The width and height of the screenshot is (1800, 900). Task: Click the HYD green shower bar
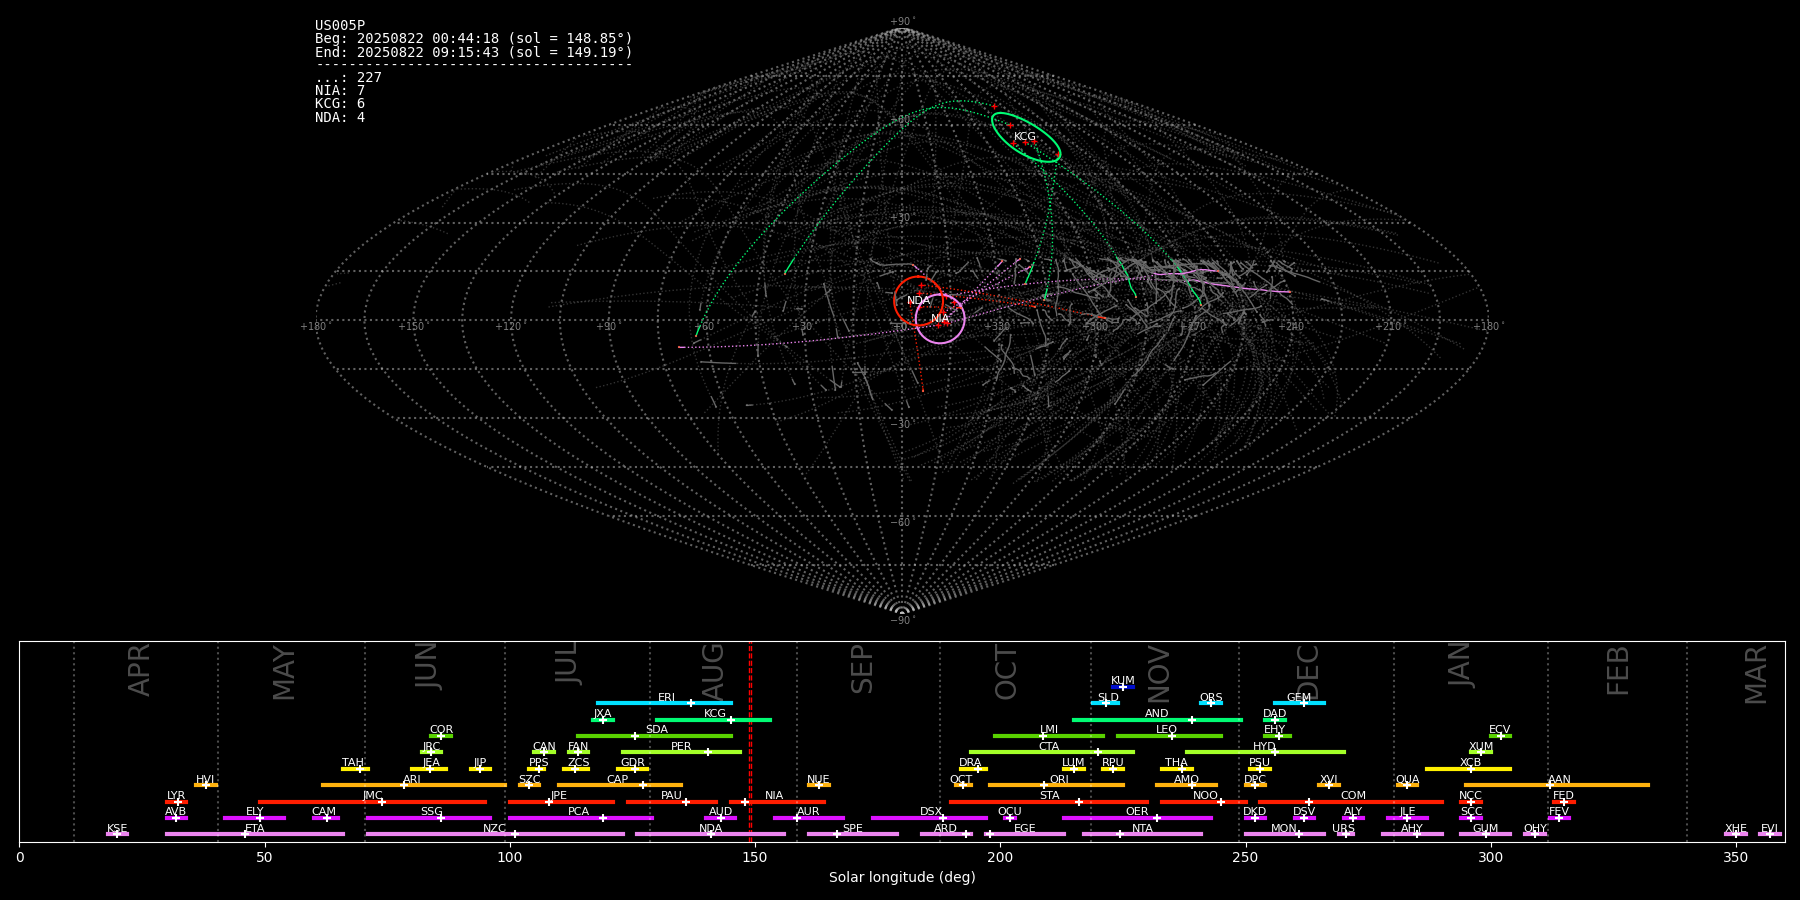point(1265,752)
